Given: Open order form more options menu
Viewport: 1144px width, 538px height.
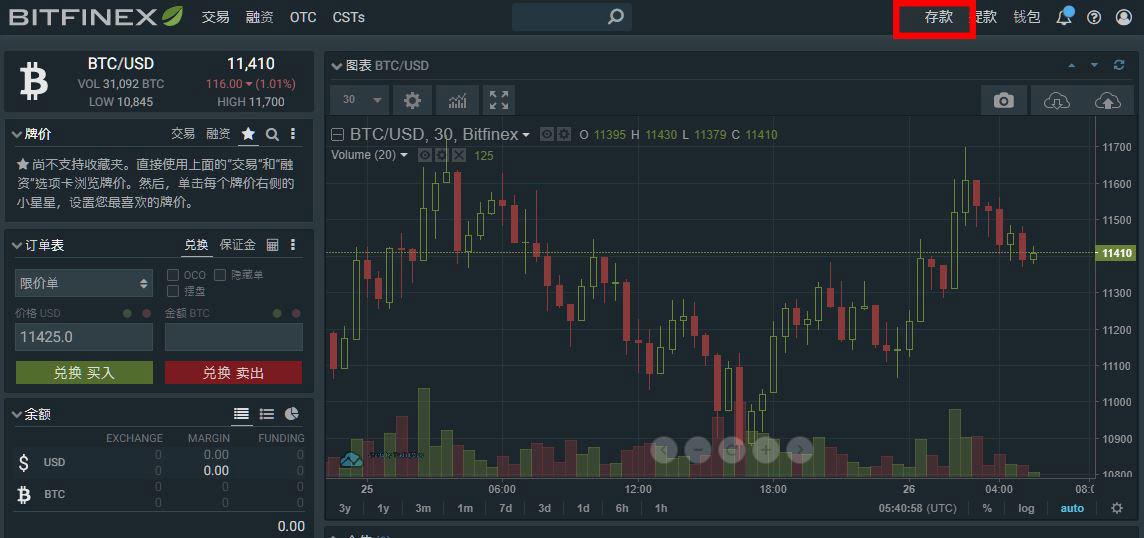Looking at the screenshot, I should 293,245.
